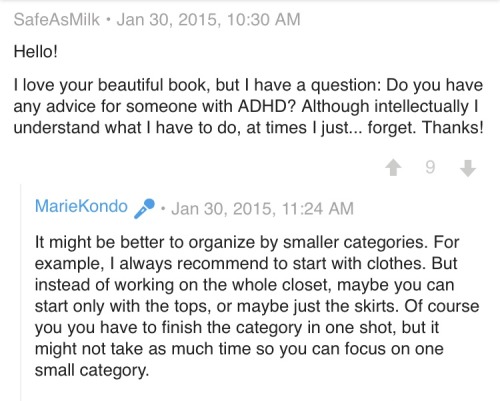Click the microphone icon beside MarieKondo
The height and width of the screenshot is (401, 500).
click(144, 208)
